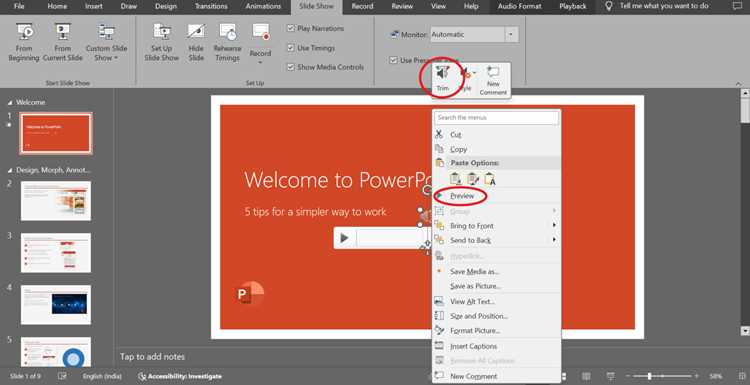
Task: Click the Hide Slide button
Action: coord(196,43)
